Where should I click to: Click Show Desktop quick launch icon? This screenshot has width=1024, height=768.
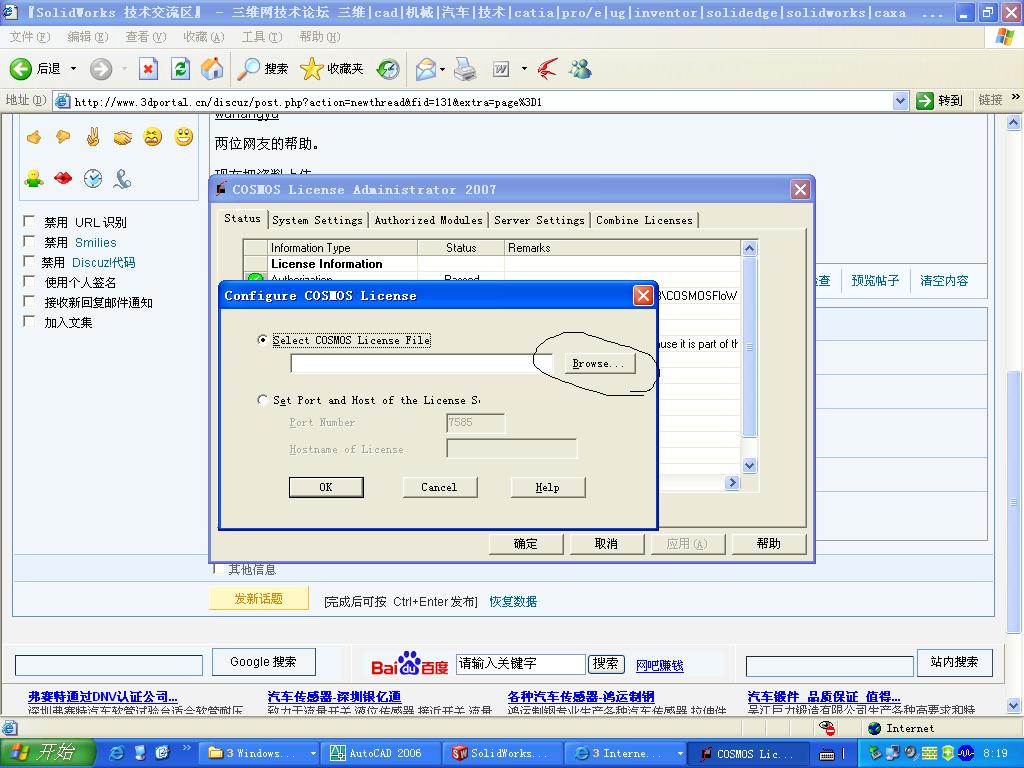[x=140, y=753]
